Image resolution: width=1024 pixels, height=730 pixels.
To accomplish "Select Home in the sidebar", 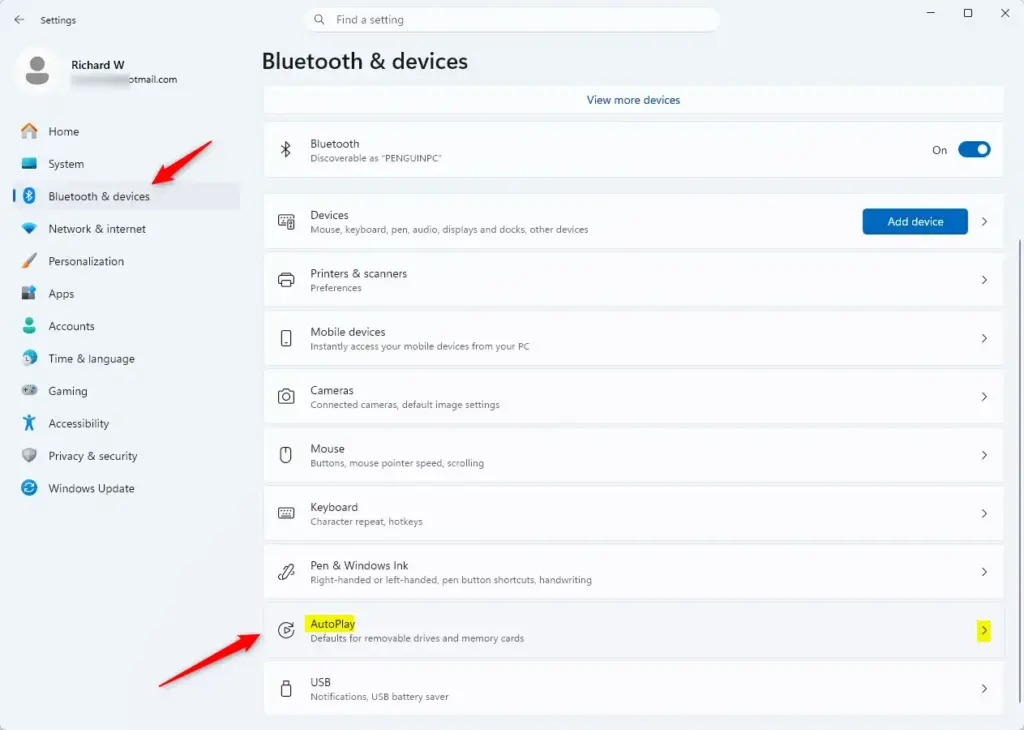I will (x=126, y=131).
